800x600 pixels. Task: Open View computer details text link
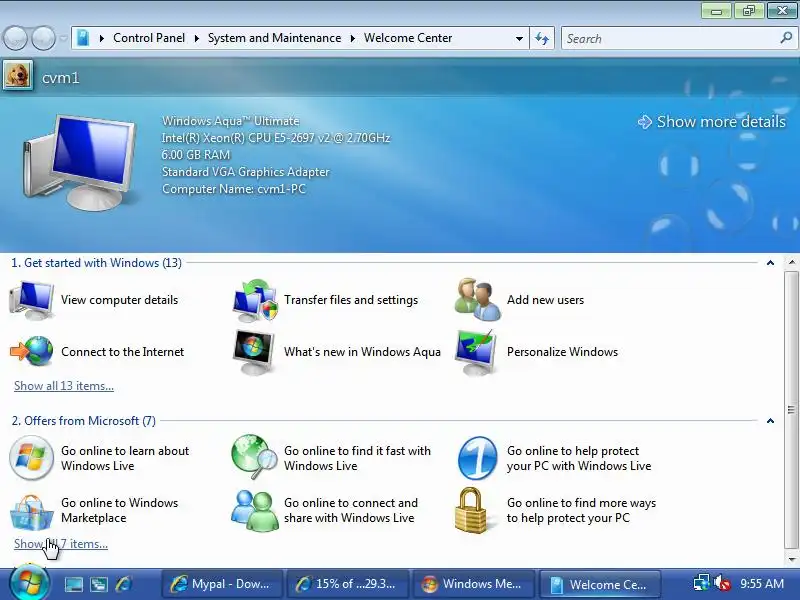pyautogui.click(x=119, y=300)
